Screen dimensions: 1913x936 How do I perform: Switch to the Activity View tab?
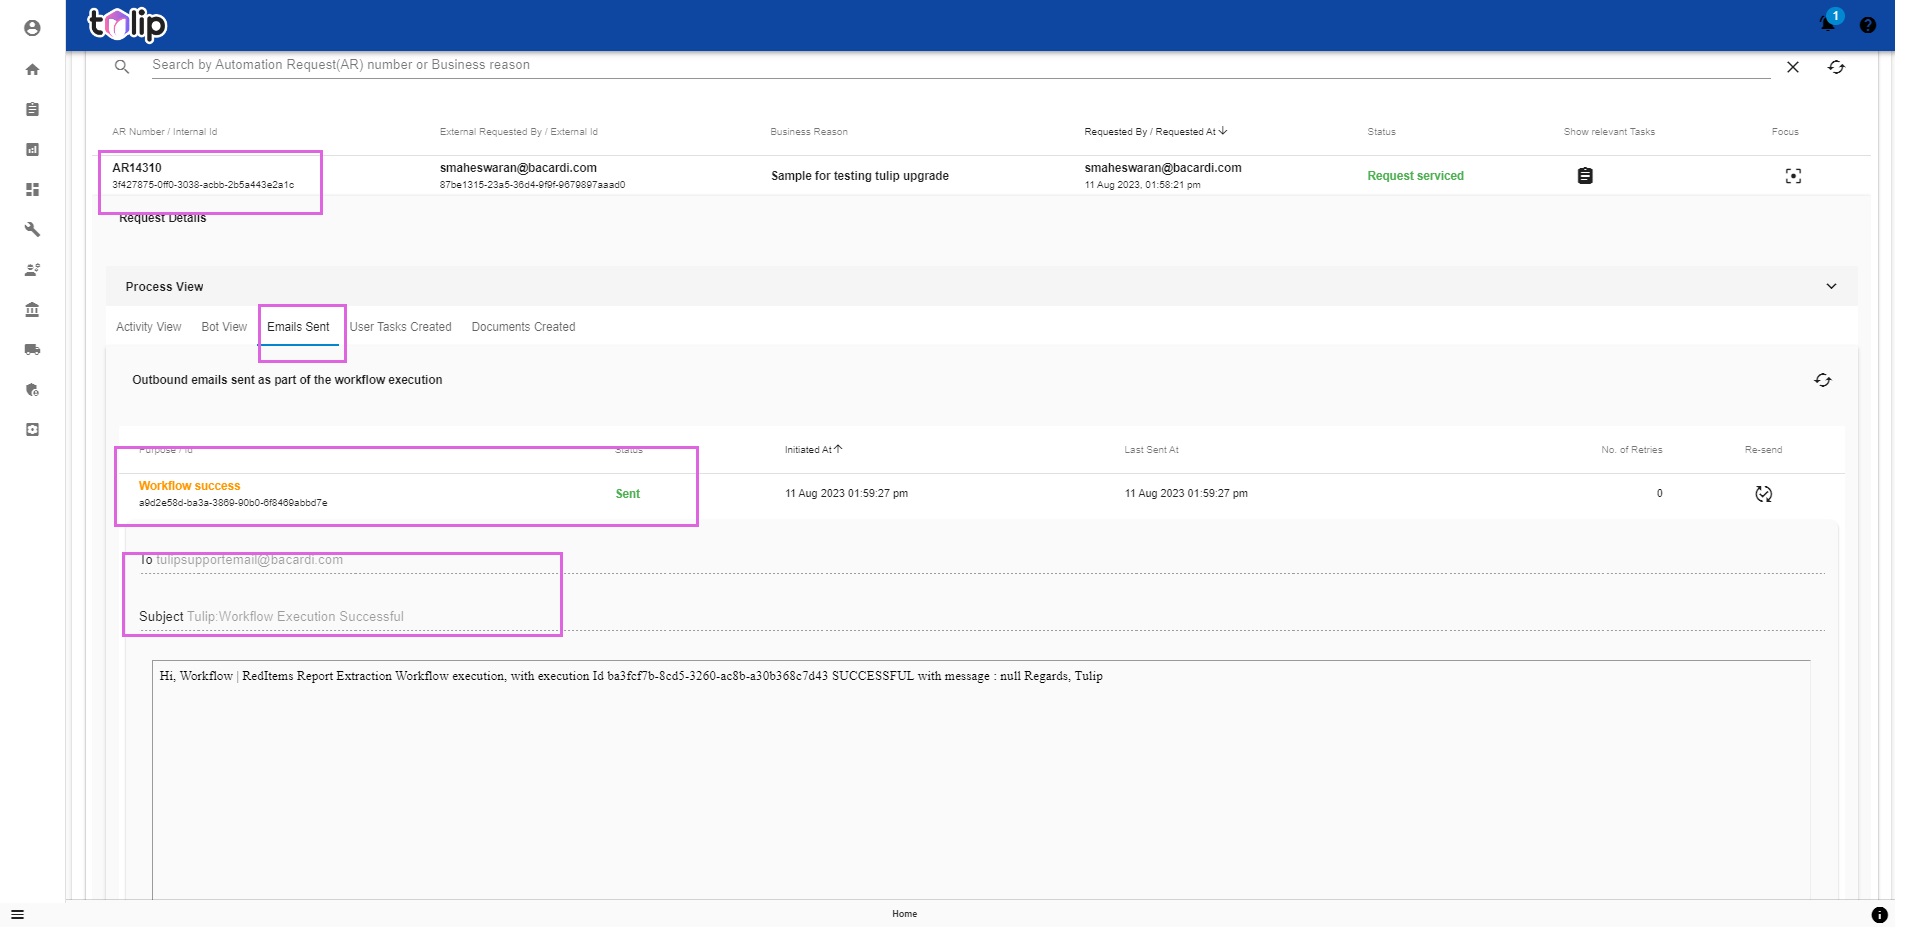tap(148, 327)
